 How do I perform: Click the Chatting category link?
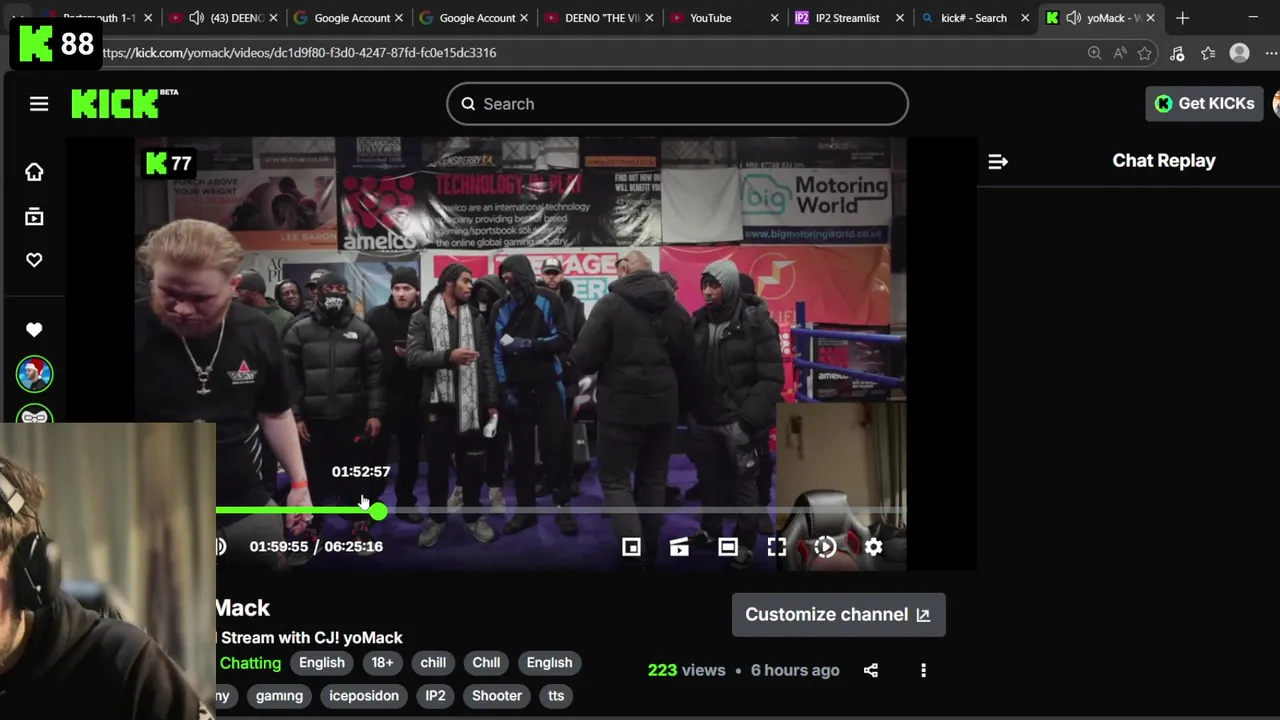pyautogui.click(x=250, y=663)
